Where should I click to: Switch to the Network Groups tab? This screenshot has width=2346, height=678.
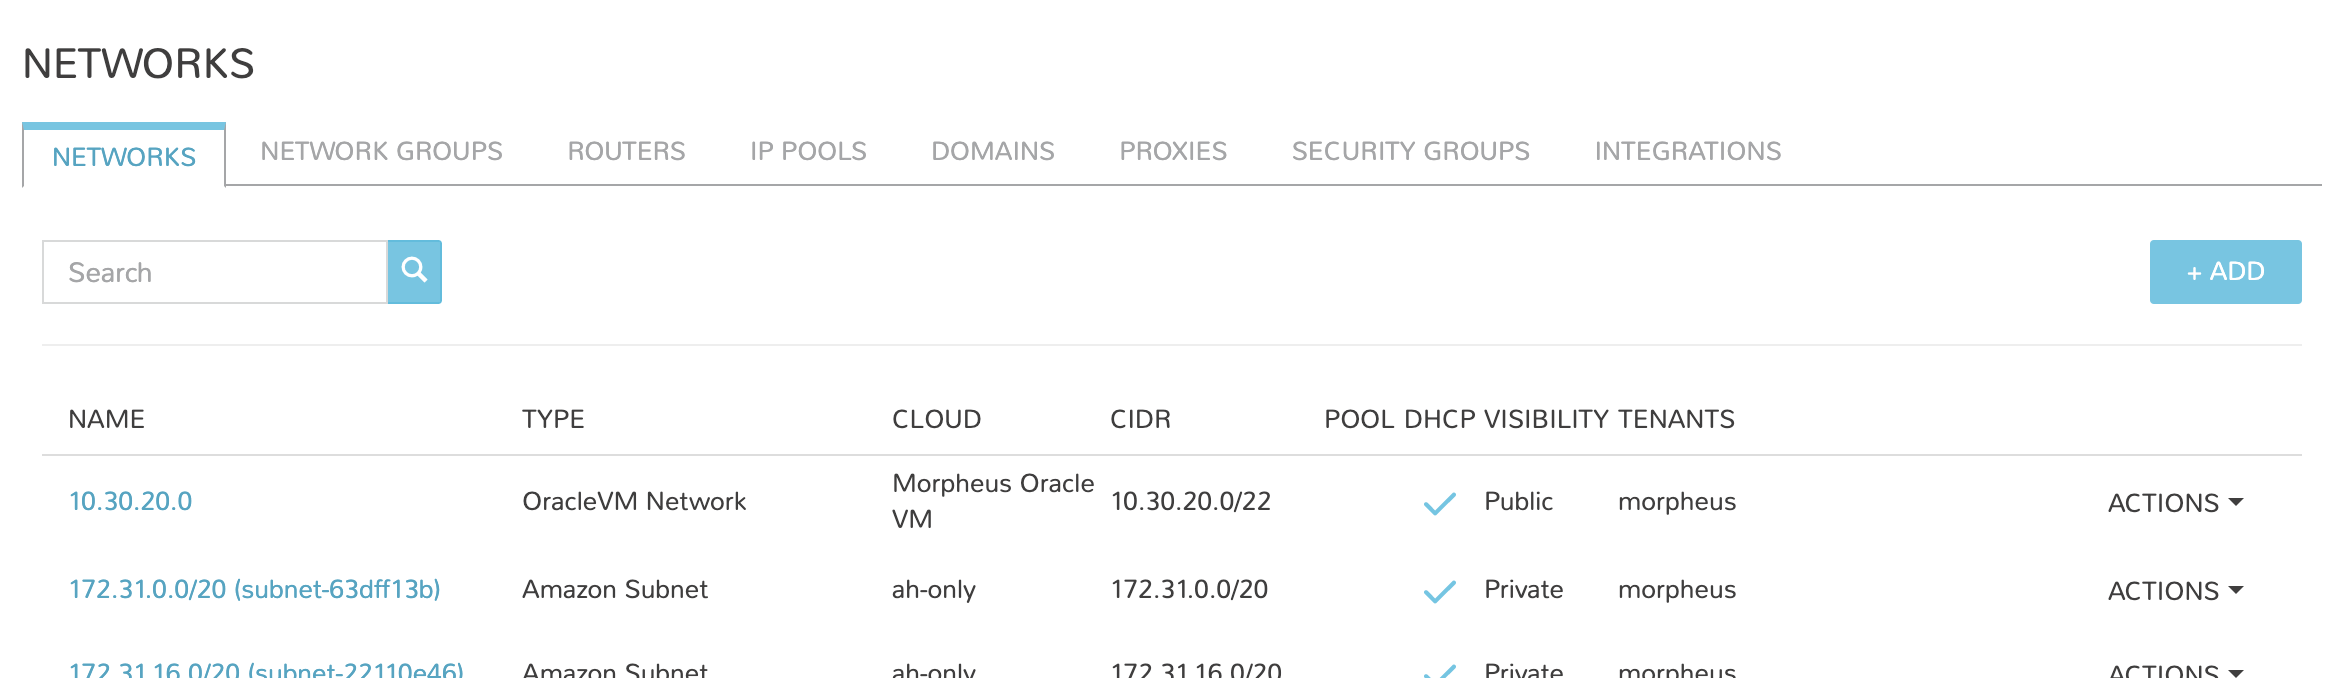381,151
